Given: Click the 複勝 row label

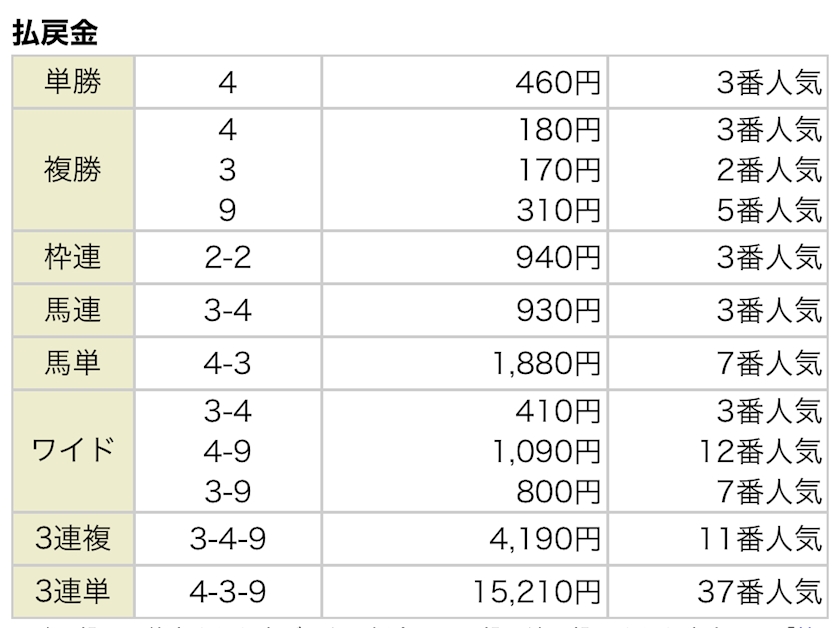Looking at the screenshot, I should pos(73,170).
